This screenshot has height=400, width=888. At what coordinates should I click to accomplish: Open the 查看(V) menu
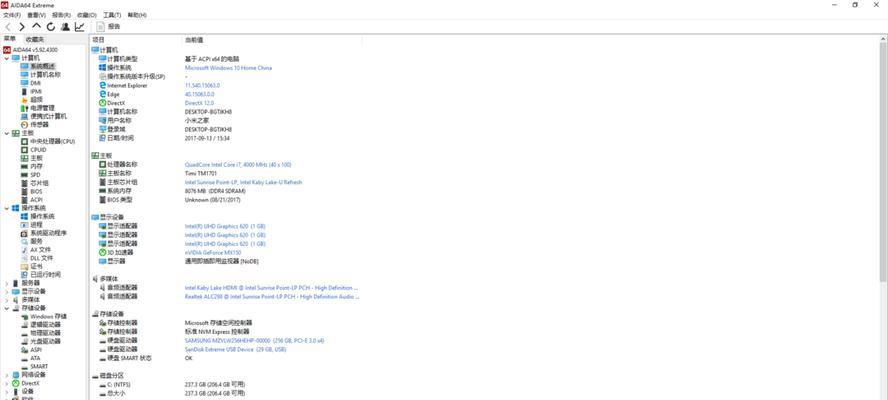37,15
